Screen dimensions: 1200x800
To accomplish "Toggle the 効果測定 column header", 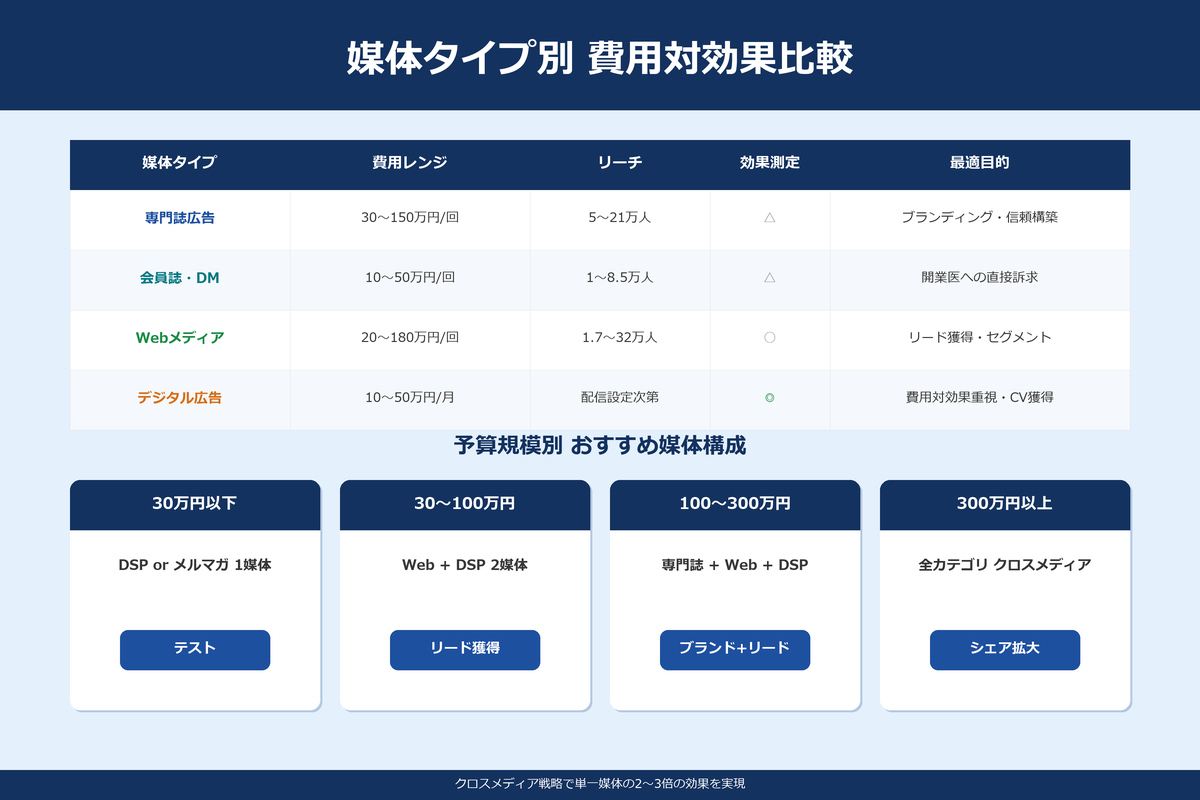I will (770, 164).
